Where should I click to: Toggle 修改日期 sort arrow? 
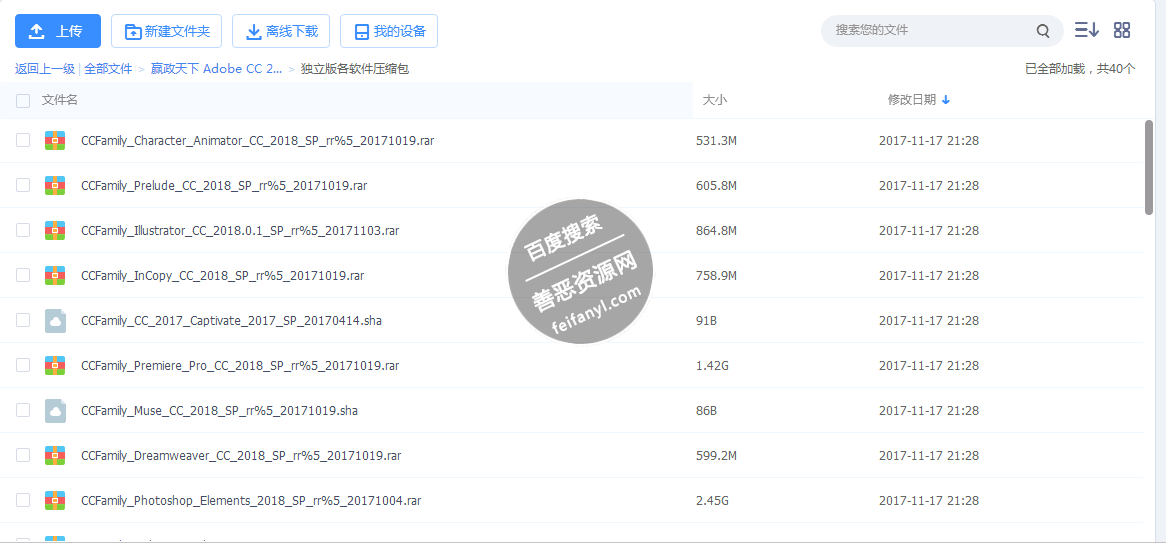[946, 100]
